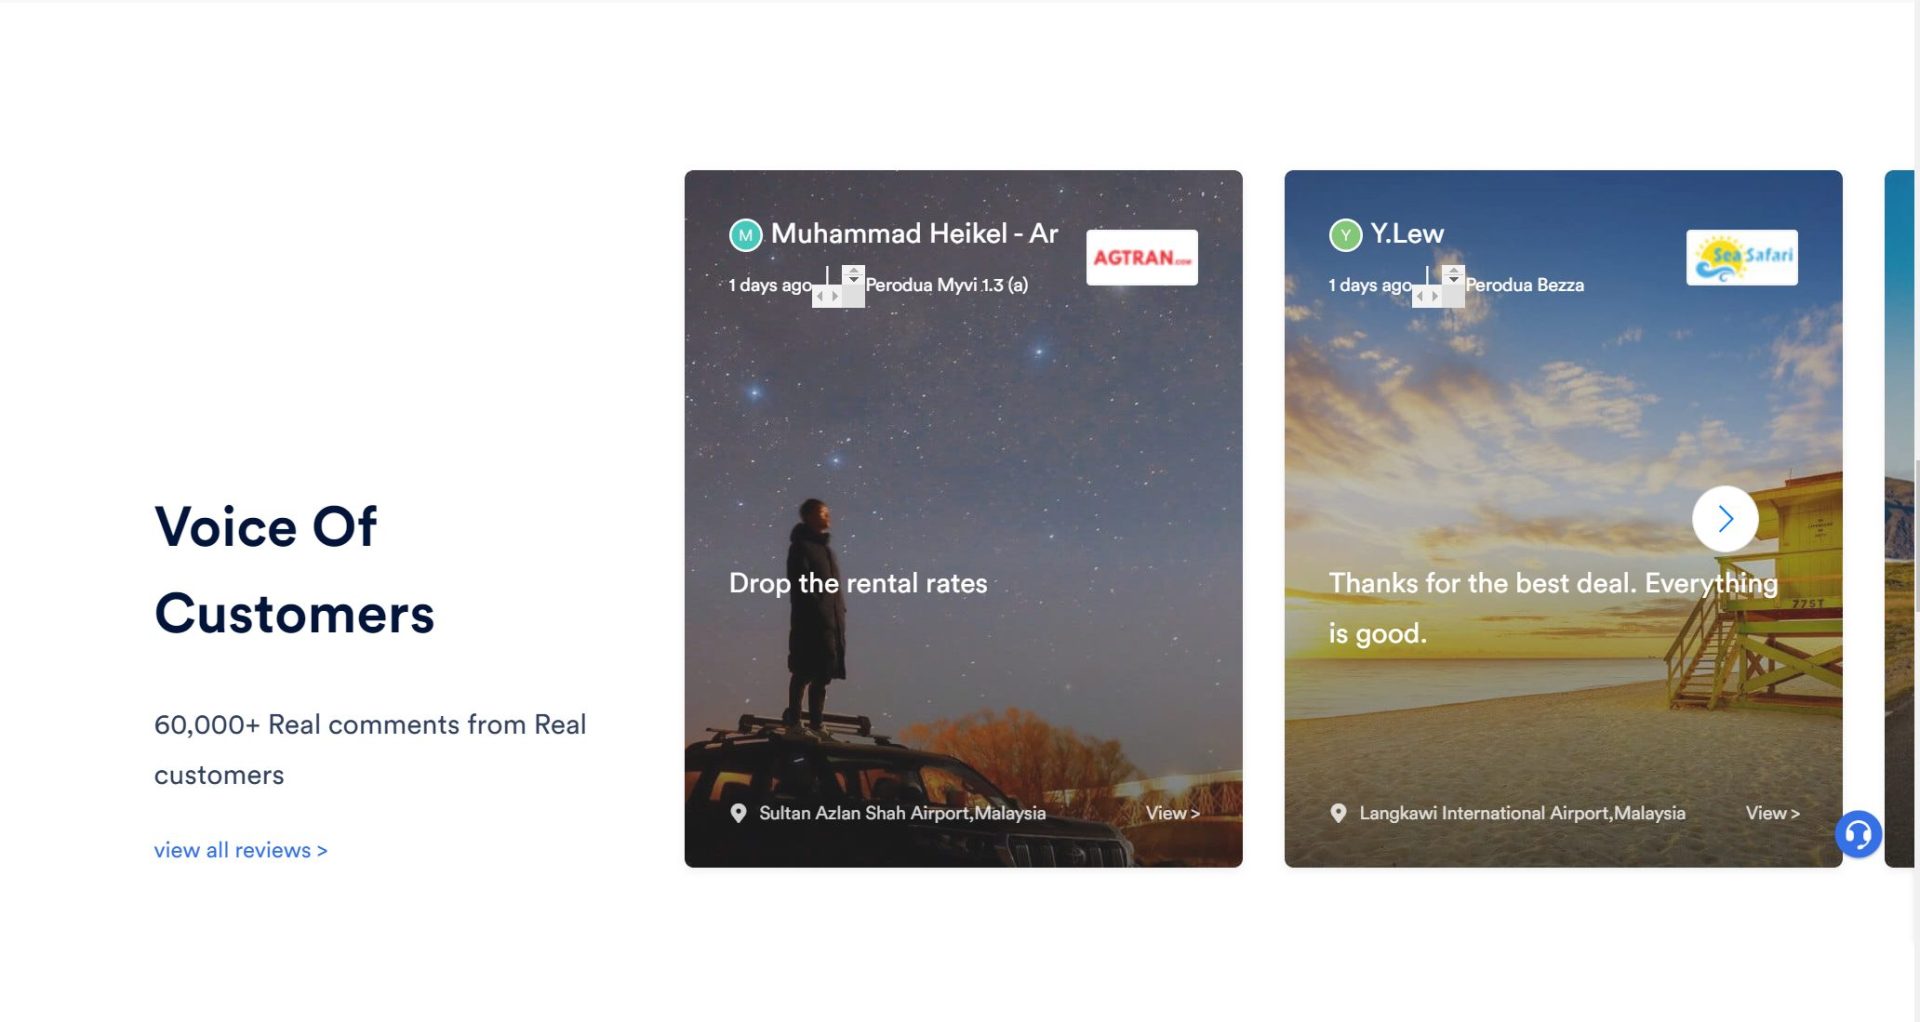Click 'View >' on Y.Lew's review
Screen dimensions: 1920x1022
(x=1773, y=813)
